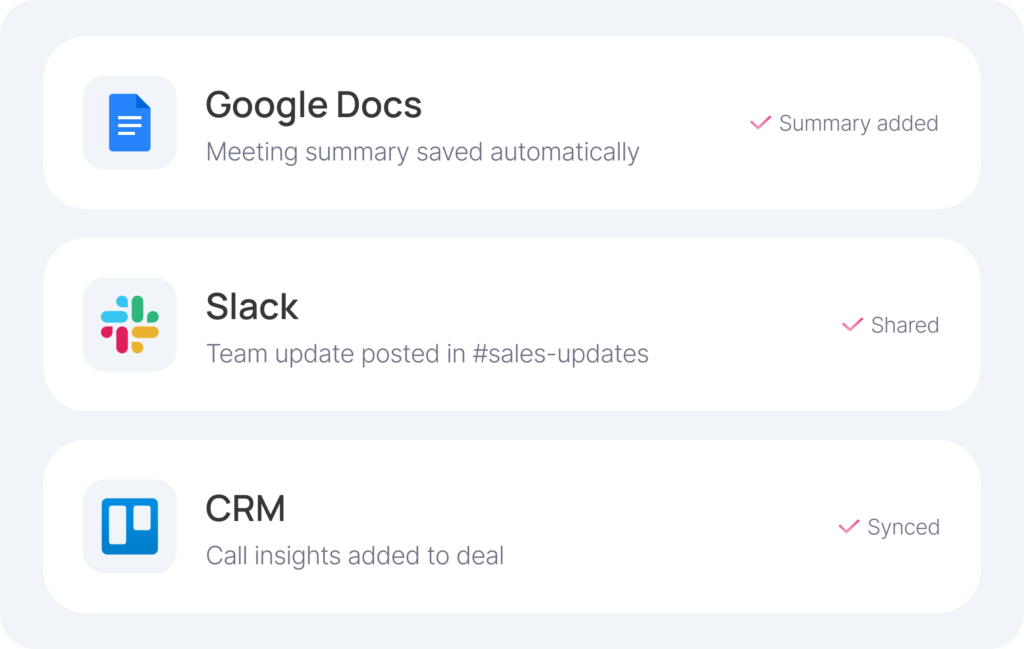Click the Shared status label

pyautogui.click(x=904, y=326)
